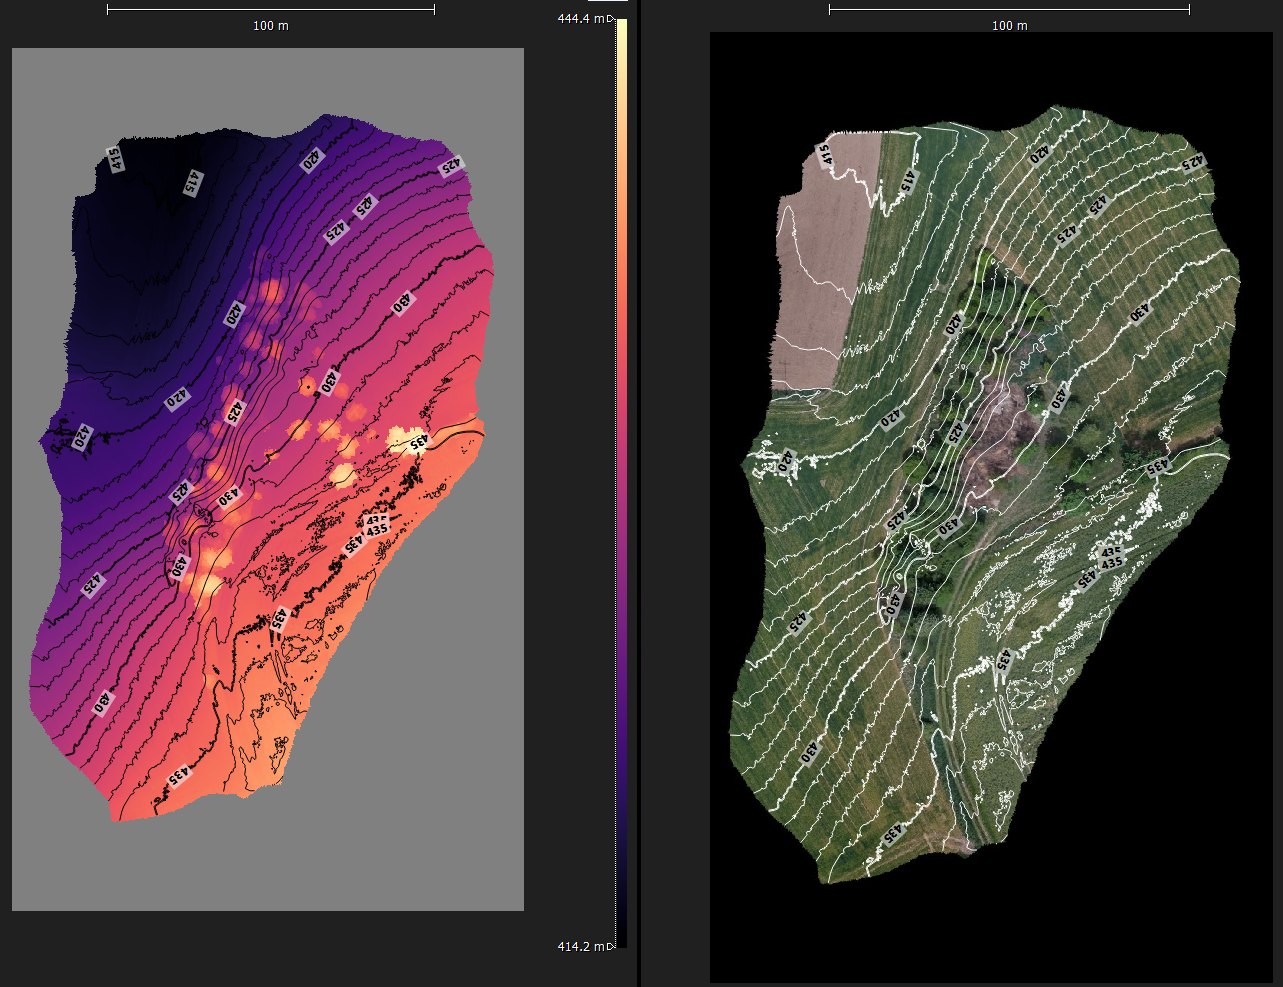Click the 100 m scale label above elevation map
Viewport: 1283px width, 987px height.
tap(270, 25)
